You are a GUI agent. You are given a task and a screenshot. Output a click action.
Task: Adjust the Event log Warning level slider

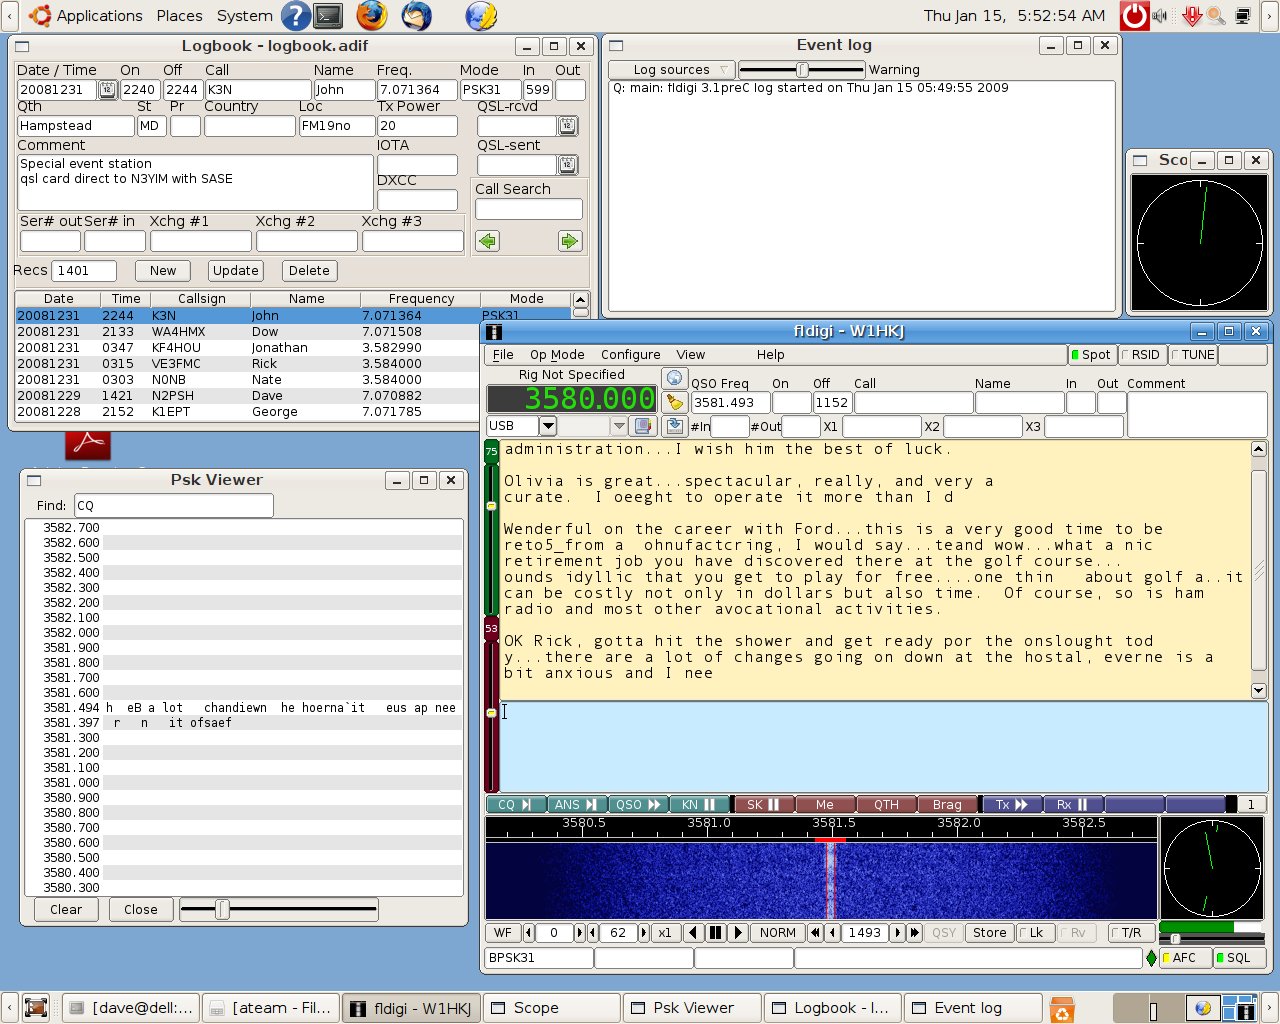click(x=802, y=70)
